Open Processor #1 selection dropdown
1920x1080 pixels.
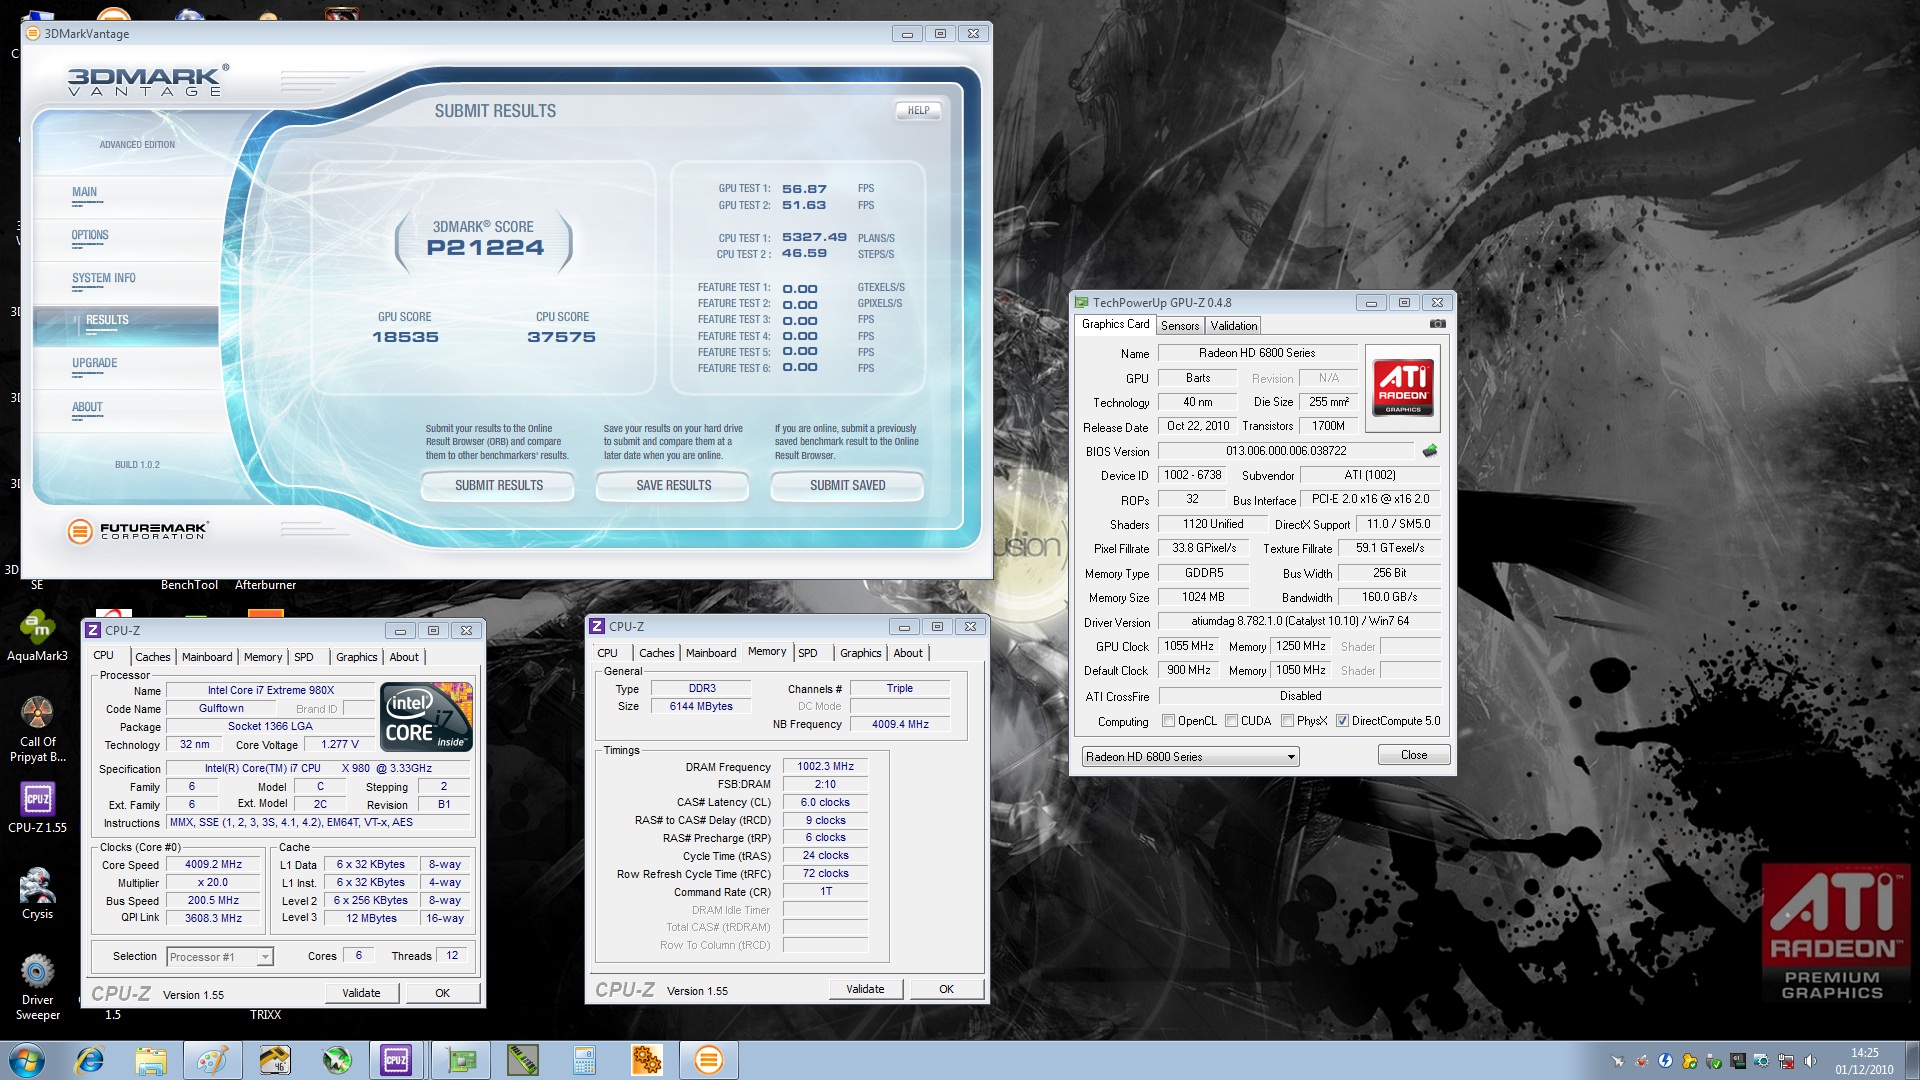click(264, 957)
